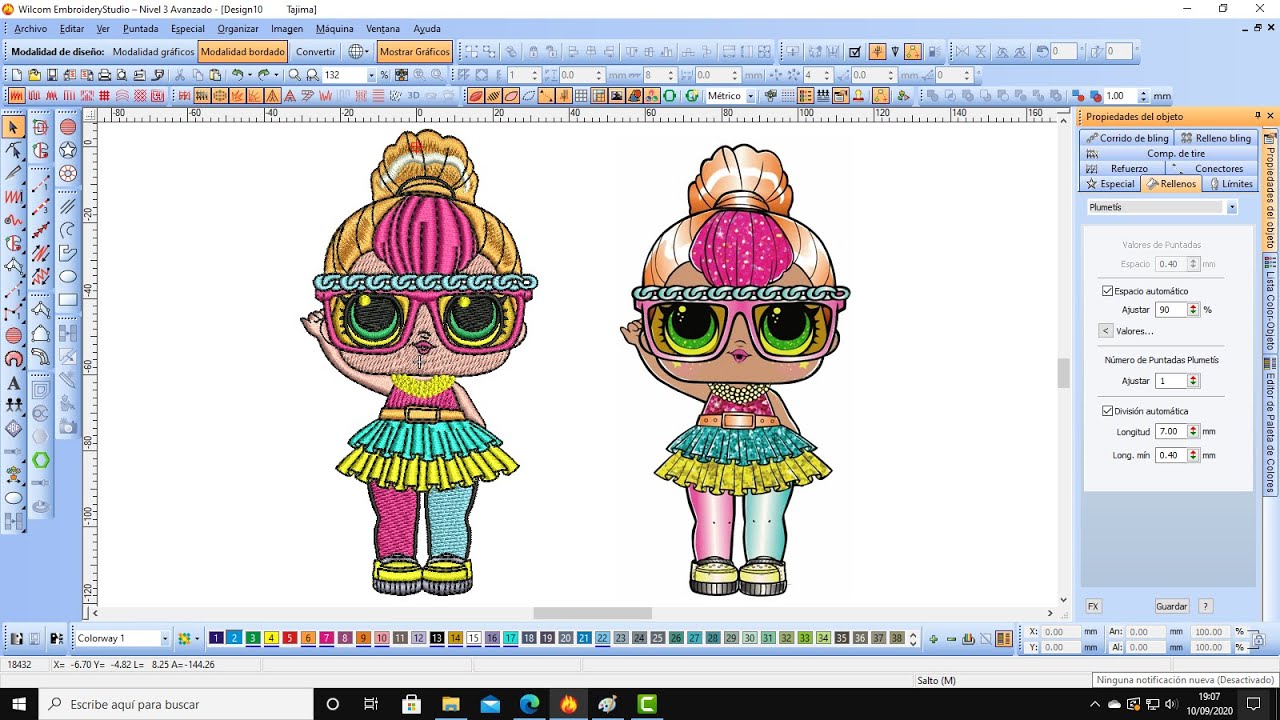Select color swatch number 7

click(326, 638)
